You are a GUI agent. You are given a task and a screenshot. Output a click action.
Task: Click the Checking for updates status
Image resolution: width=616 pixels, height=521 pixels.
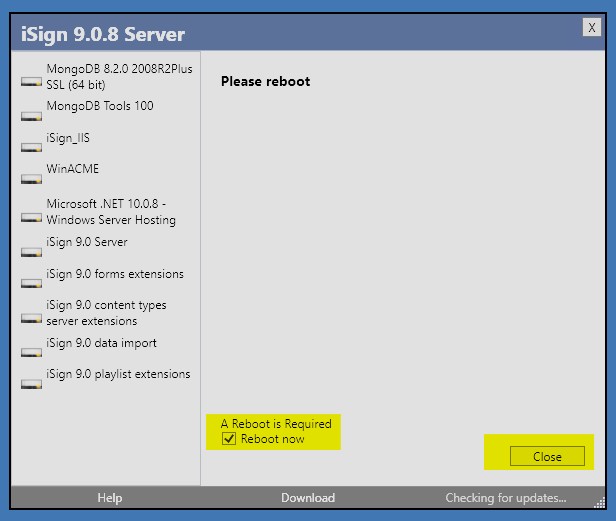pos(506,498)
